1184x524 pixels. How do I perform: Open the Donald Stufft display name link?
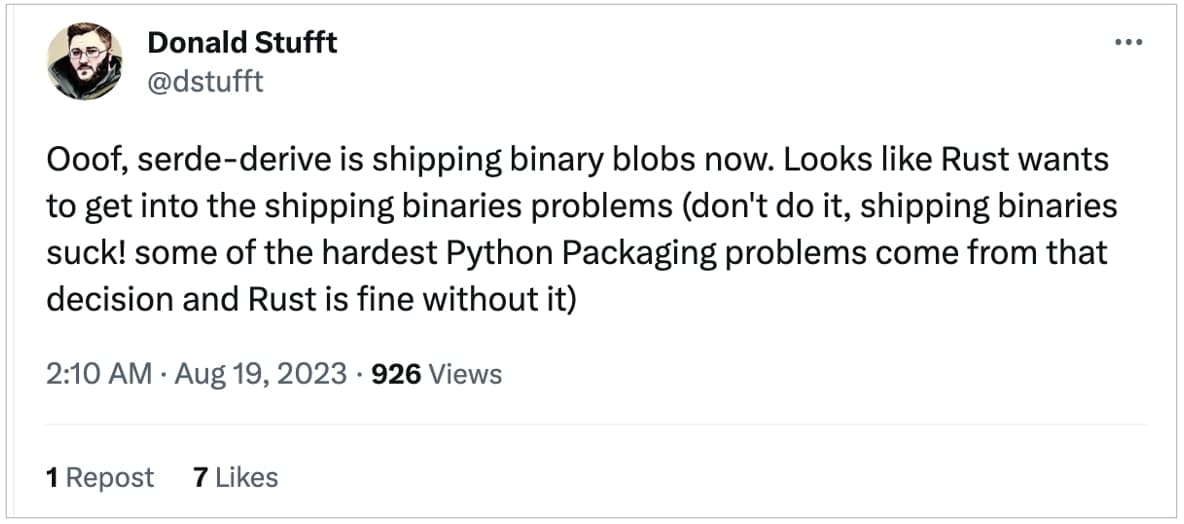pyautogui.click(x=242, y=43)
